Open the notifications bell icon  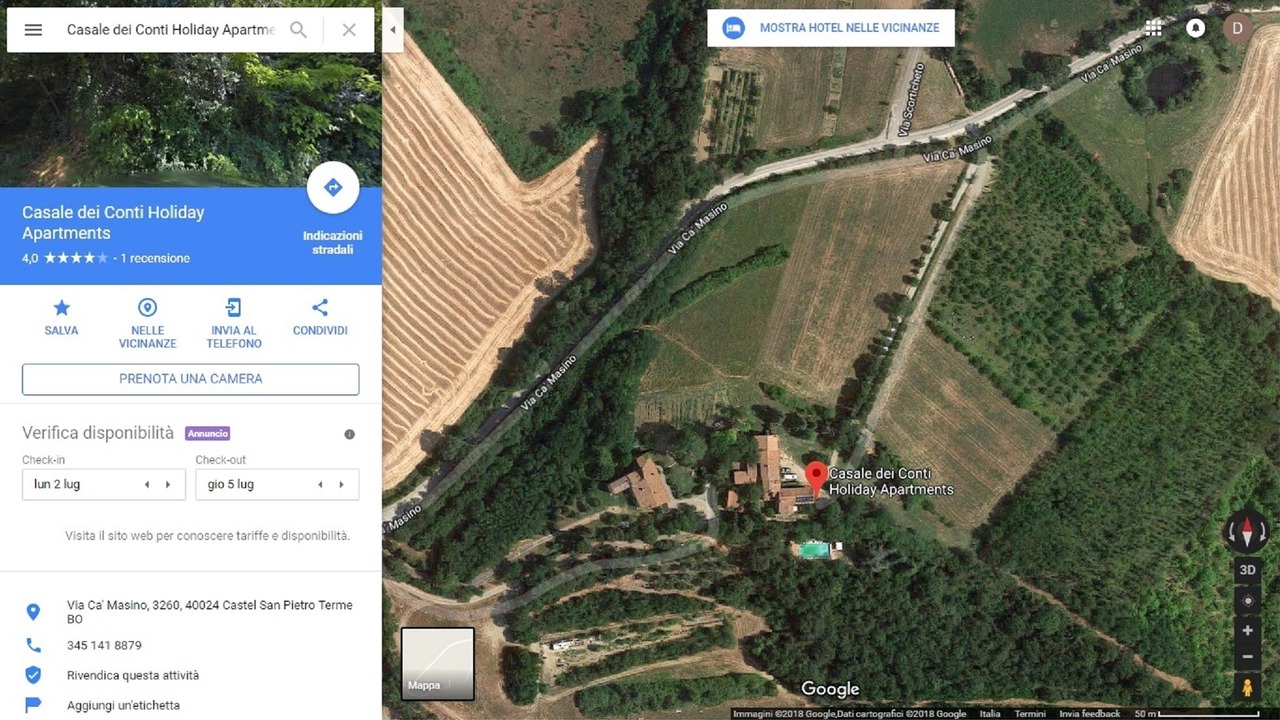coord(1195,28)
